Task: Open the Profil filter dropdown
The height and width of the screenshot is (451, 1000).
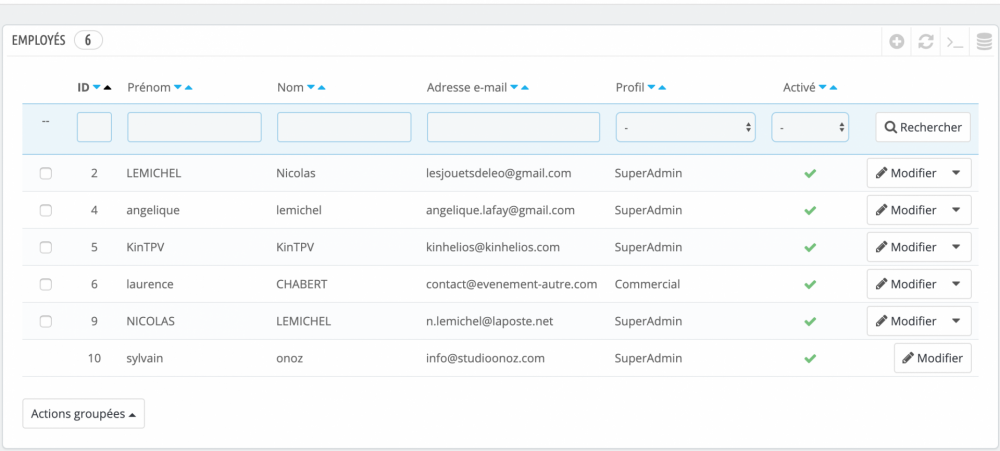Action: pyautogui.click(x=686, y=127)
